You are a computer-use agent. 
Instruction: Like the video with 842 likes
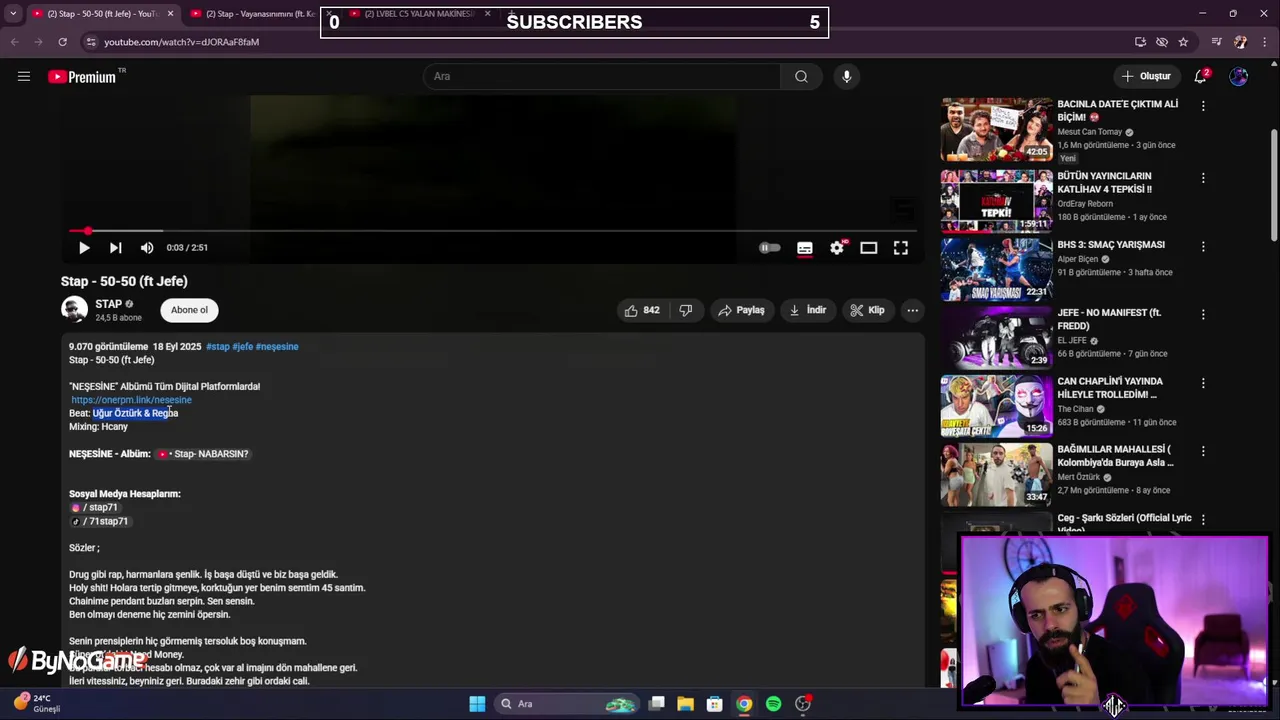tap(642, 310)
